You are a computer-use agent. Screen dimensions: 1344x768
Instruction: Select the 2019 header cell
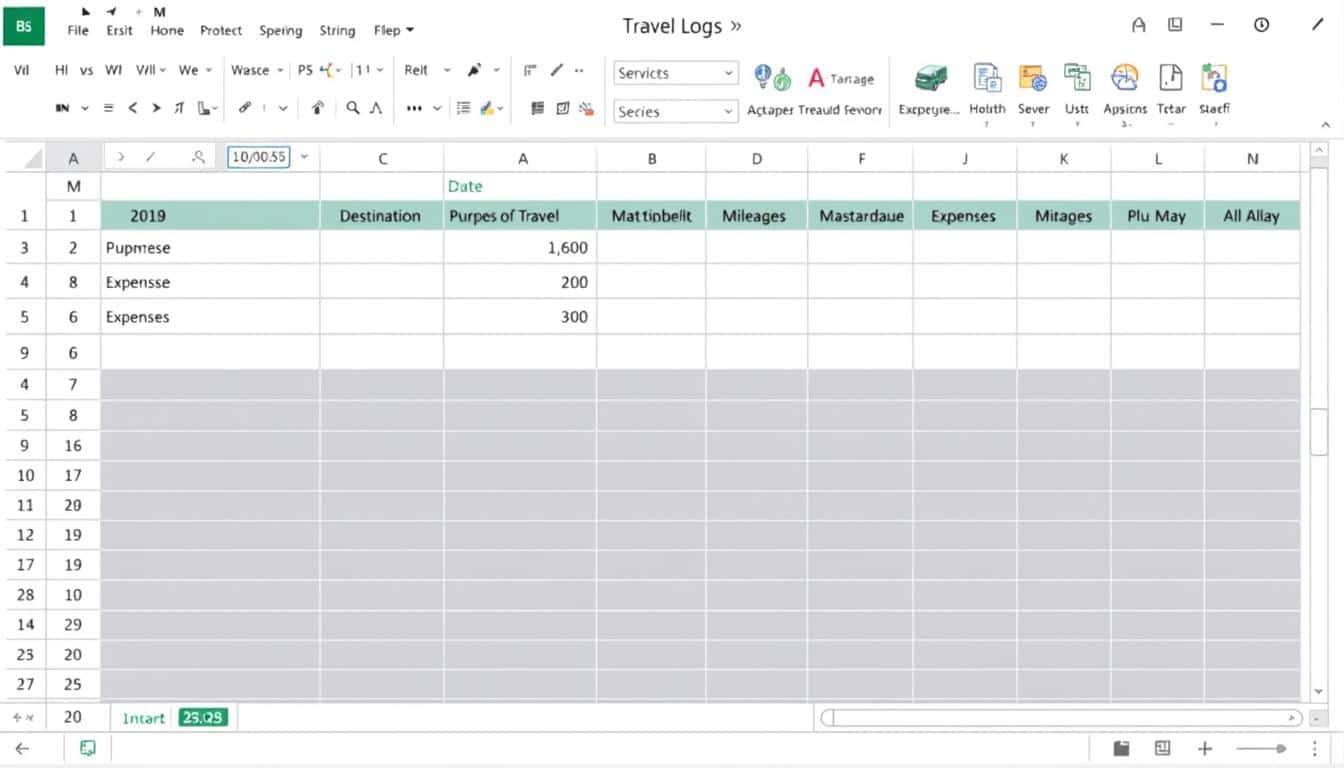tap(210, 216)
